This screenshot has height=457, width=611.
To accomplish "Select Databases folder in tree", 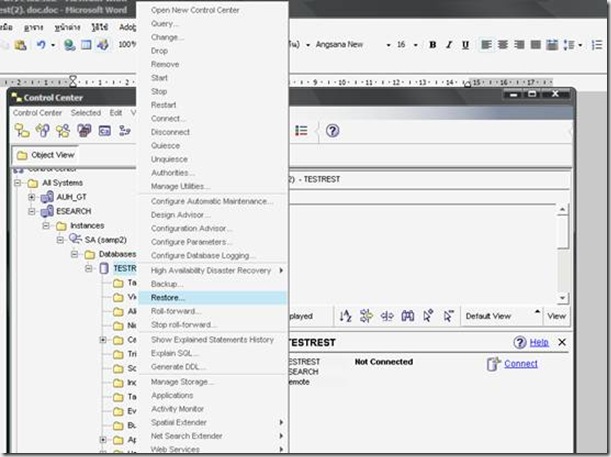I will (x=117, y=254).
